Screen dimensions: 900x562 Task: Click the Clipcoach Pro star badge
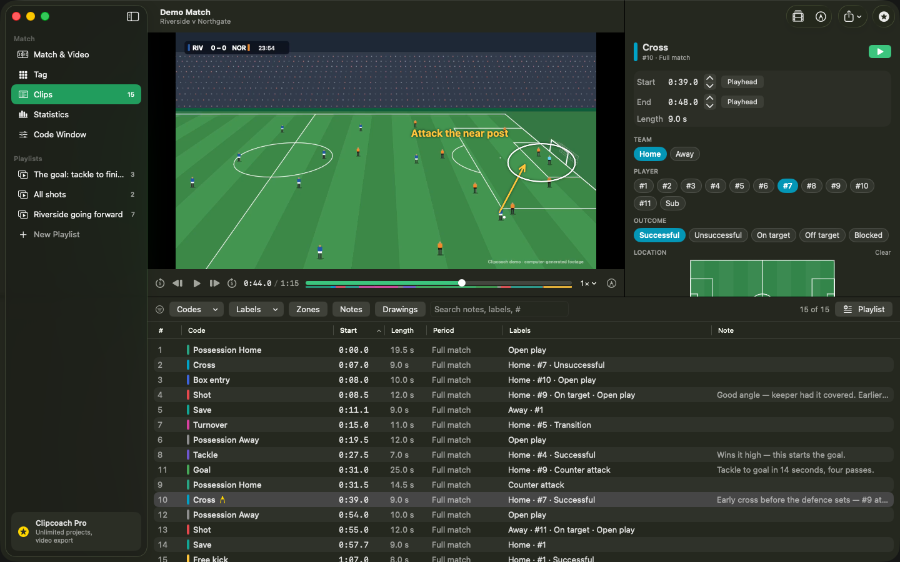coord(24,532)
